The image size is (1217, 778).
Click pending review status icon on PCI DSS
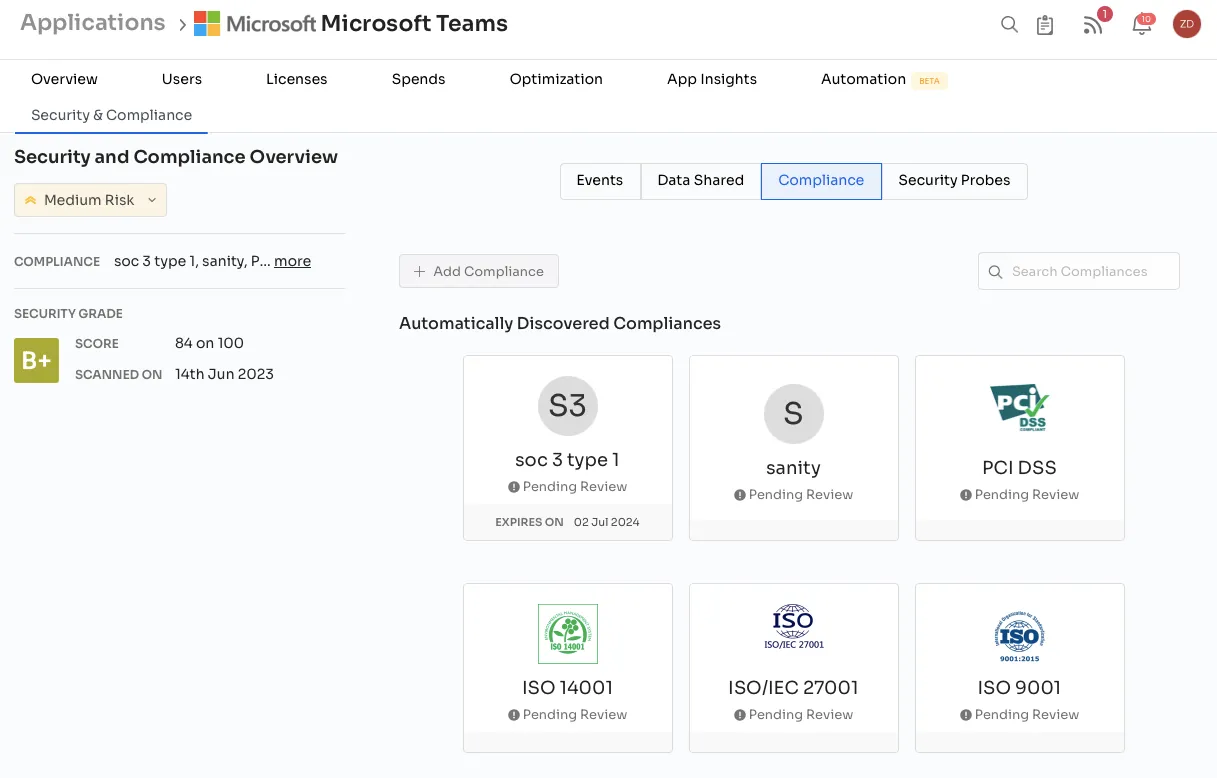coord(966,495)
